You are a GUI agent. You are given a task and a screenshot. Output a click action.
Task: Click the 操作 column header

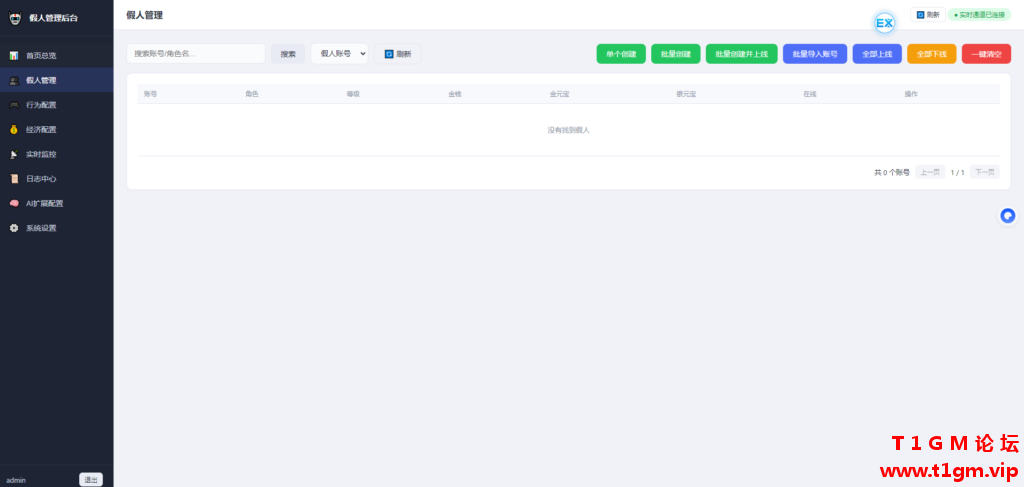(x=911, y=94)
